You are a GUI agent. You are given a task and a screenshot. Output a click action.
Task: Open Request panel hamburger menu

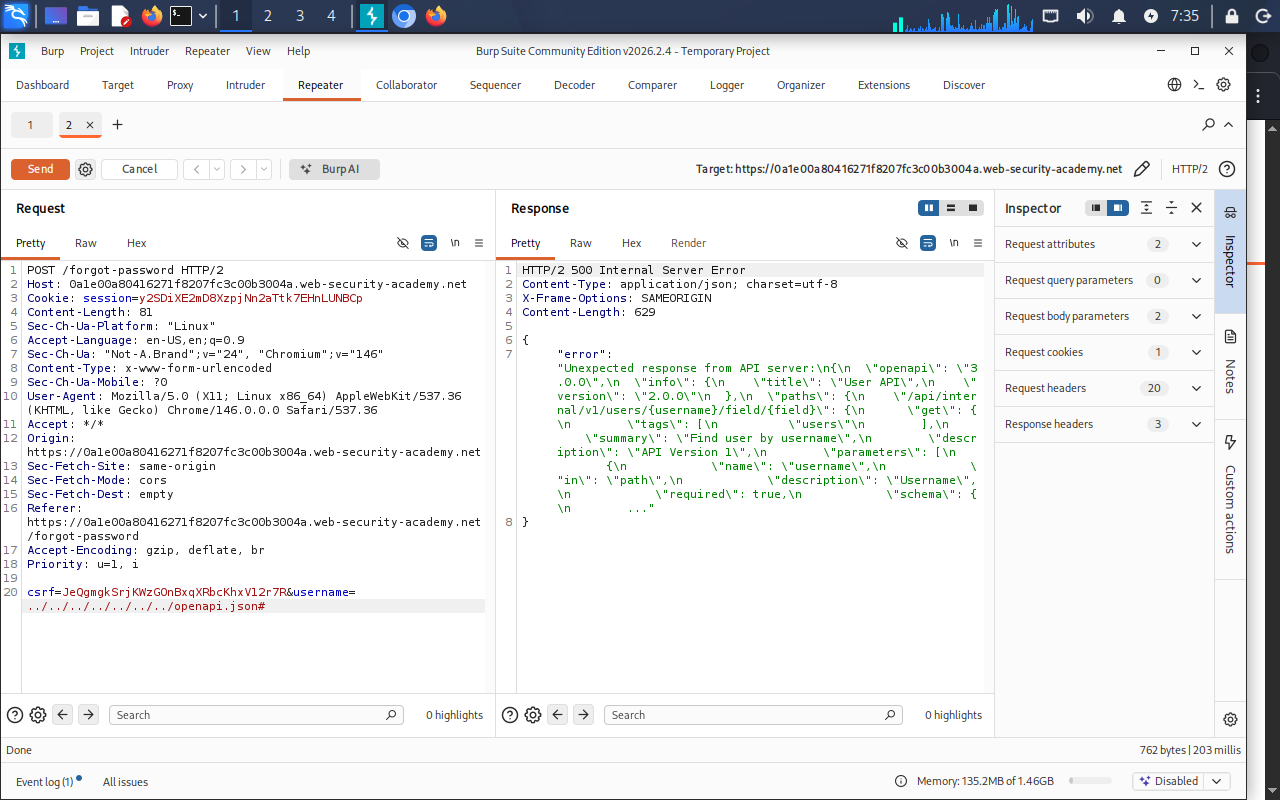(x=479, y=243)
